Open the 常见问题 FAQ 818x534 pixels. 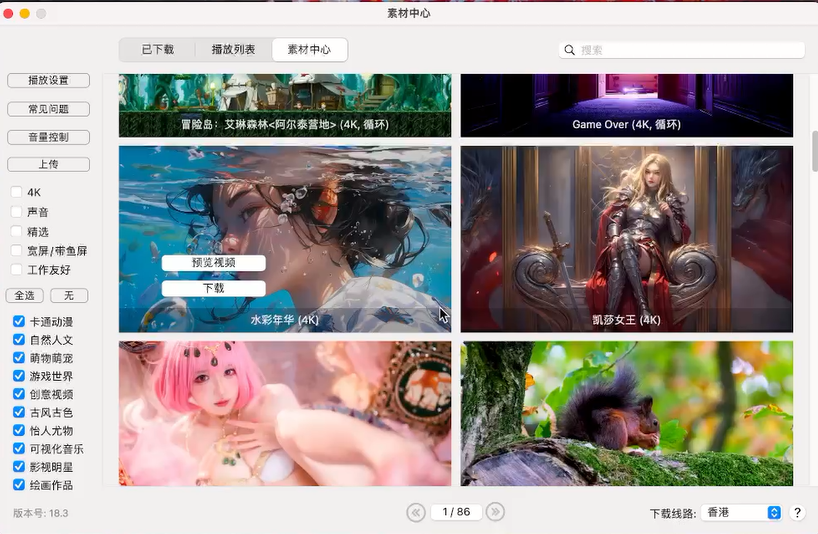(x=49, y=109)
